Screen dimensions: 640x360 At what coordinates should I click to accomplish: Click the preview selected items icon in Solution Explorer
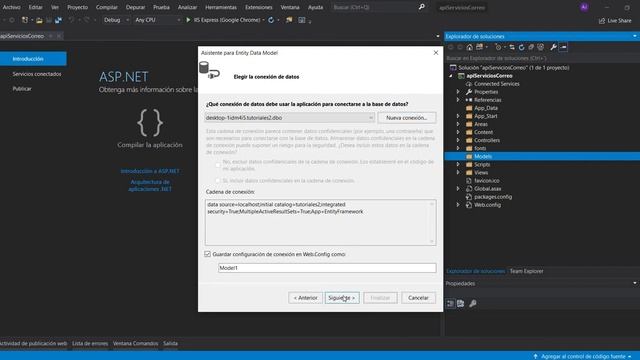[563, 47]
